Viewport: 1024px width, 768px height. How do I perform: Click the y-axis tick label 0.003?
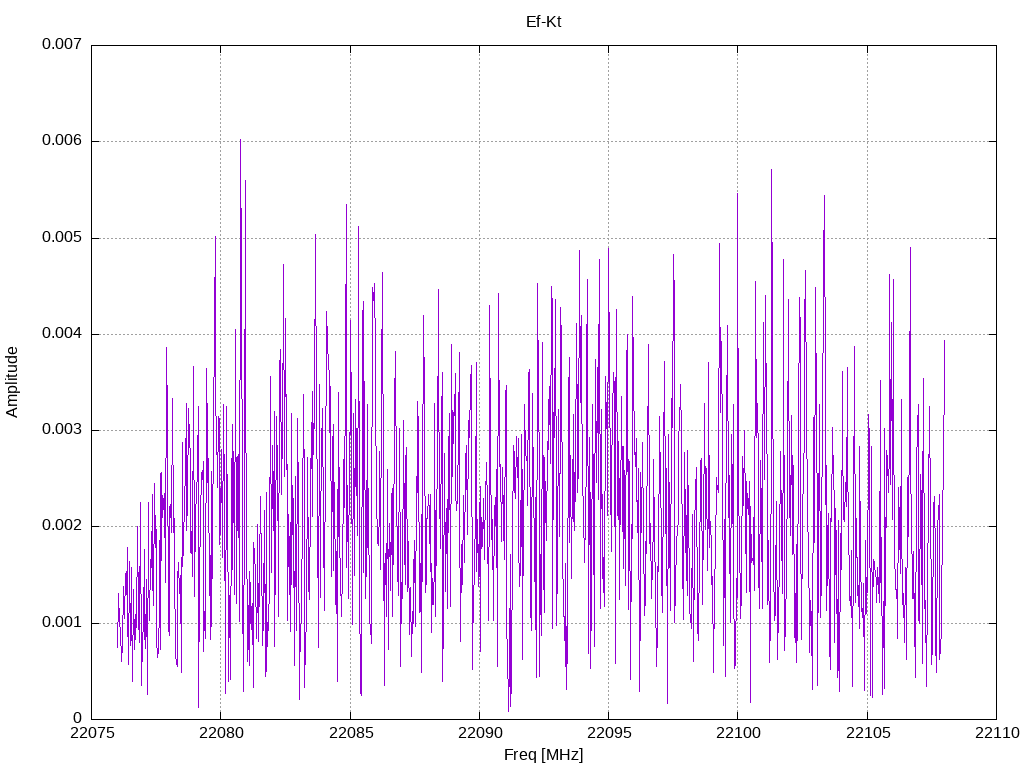coord(62,430)
